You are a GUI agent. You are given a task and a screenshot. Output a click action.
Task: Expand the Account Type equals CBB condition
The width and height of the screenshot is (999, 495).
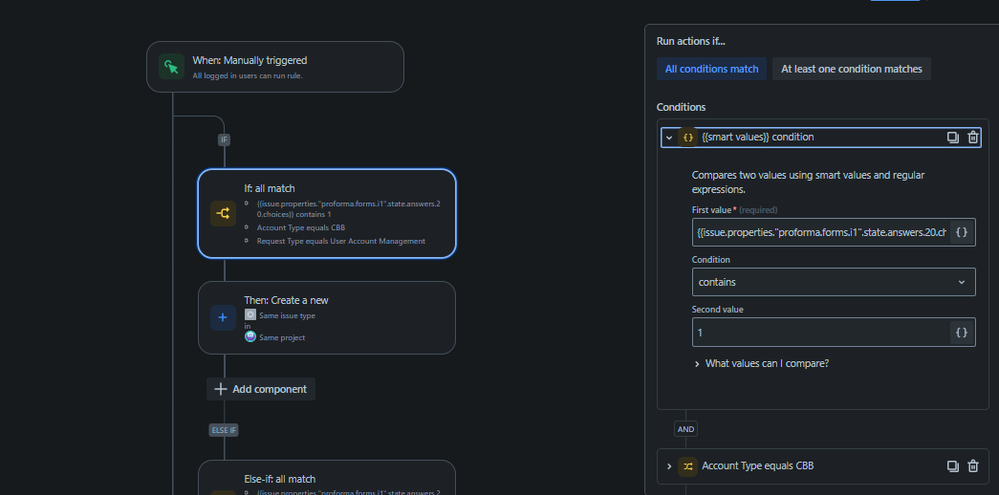[669, 466]
